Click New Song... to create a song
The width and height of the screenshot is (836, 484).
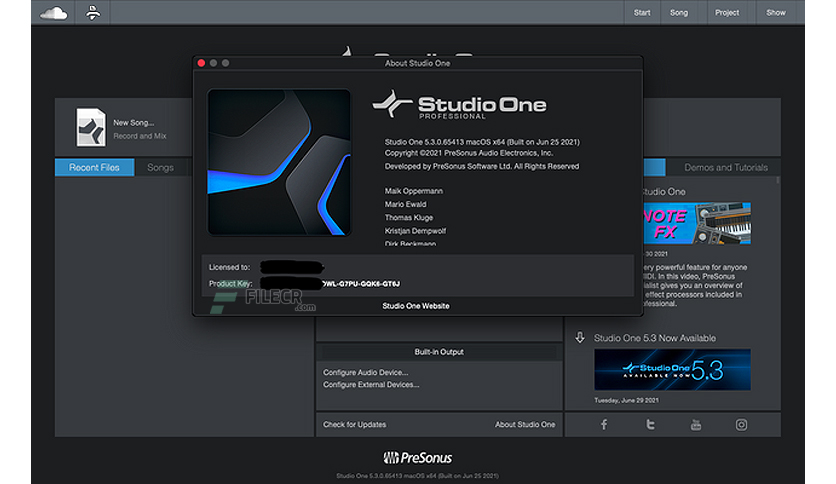click(x=133, y=123)
